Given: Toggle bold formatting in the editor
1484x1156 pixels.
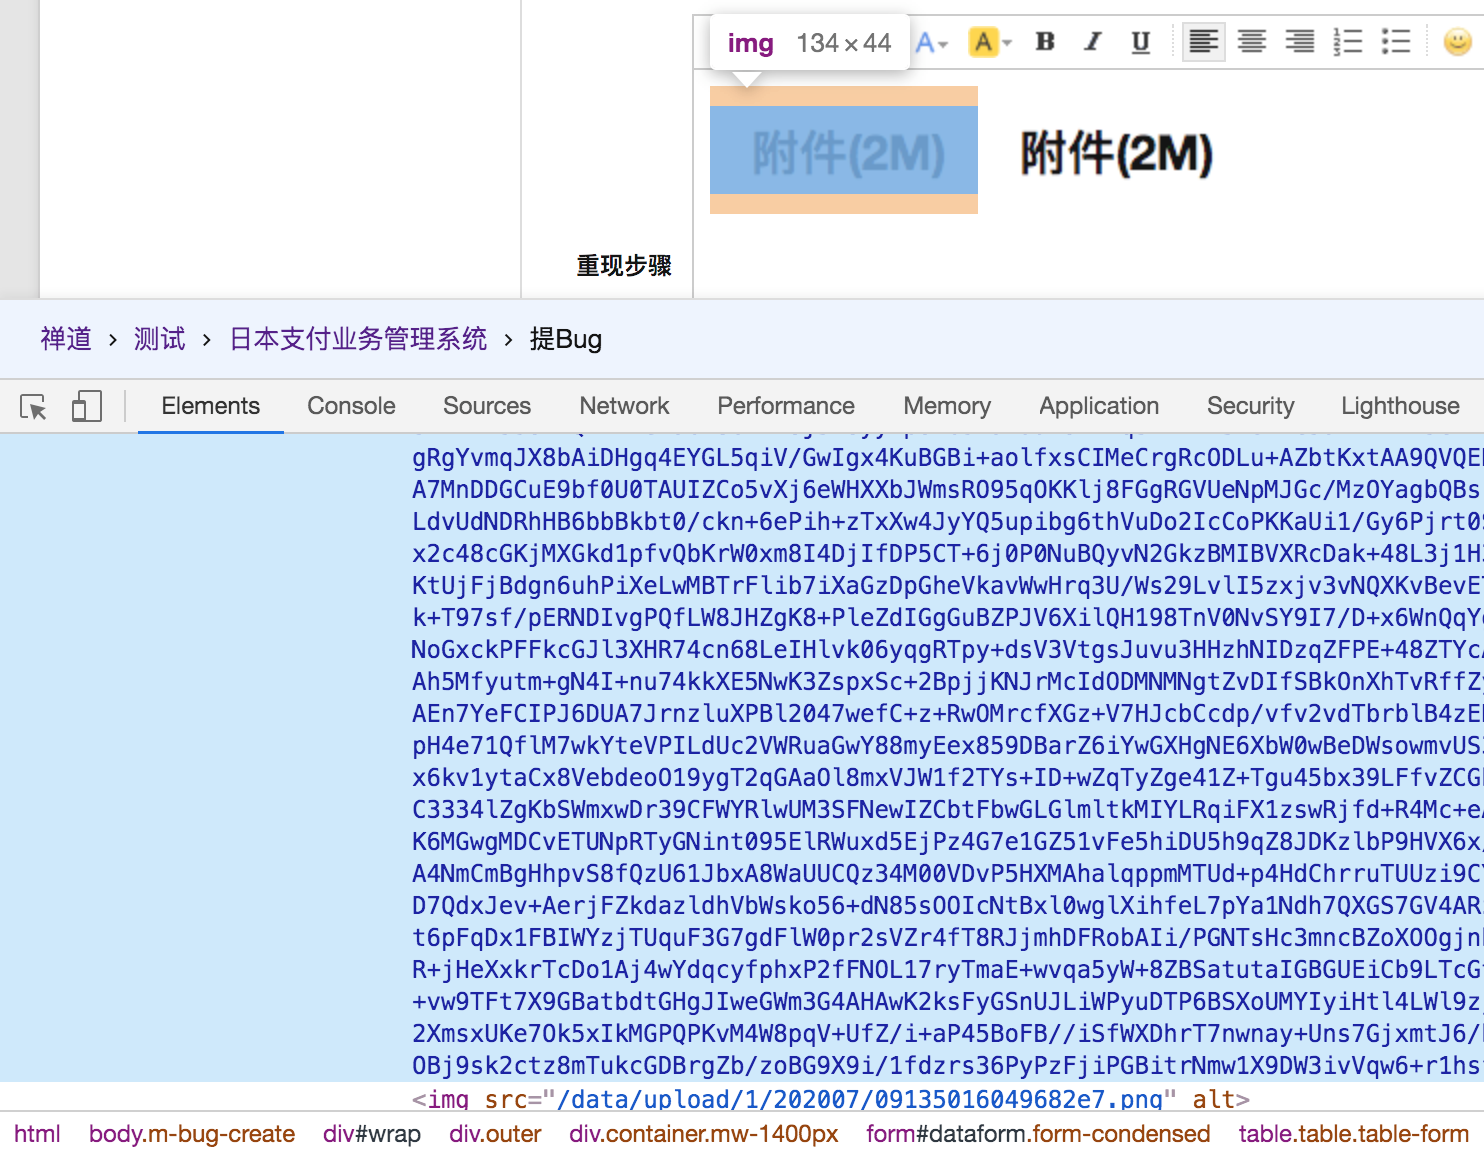Looking at the screenshot, I should pyautogui.click(x=1045, y=42).
